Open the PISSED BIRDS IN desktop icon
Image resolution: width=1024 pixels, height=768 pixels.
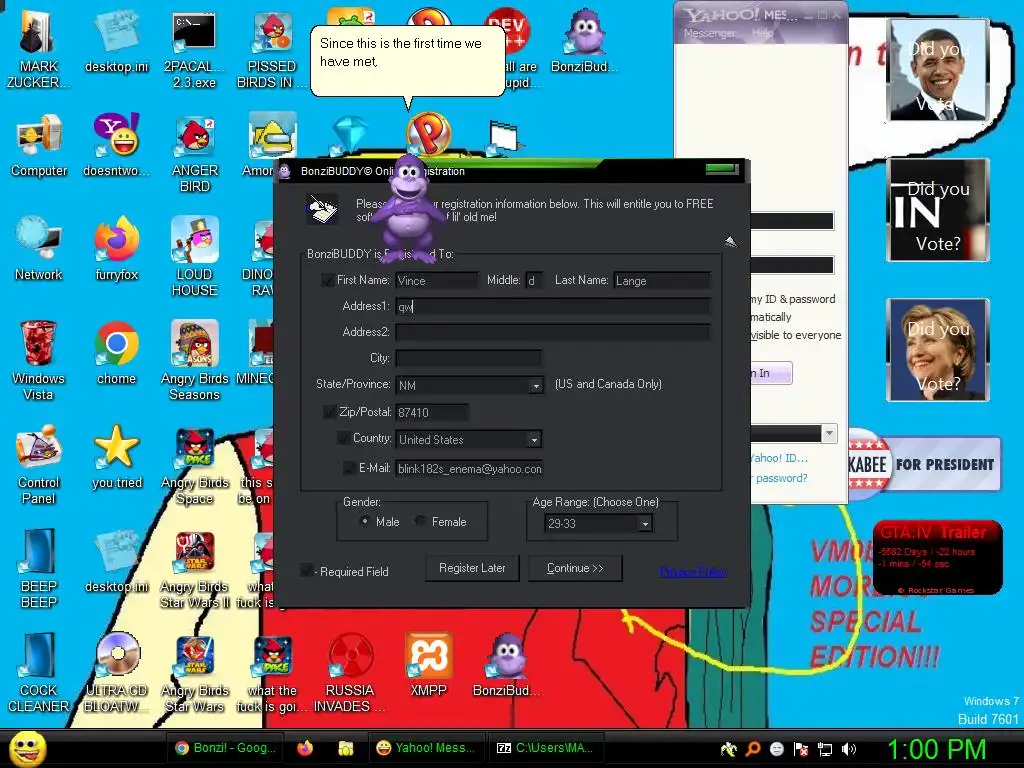(272, 49)
